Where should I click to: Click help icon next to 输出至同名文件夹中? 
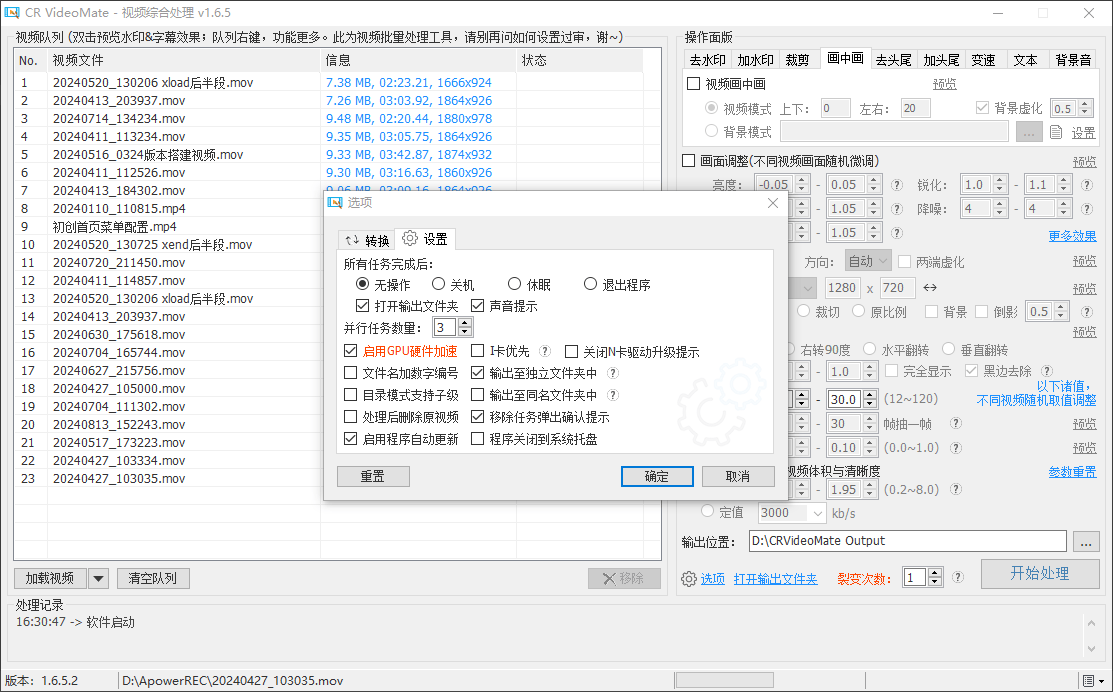click(x=613, y=395)
